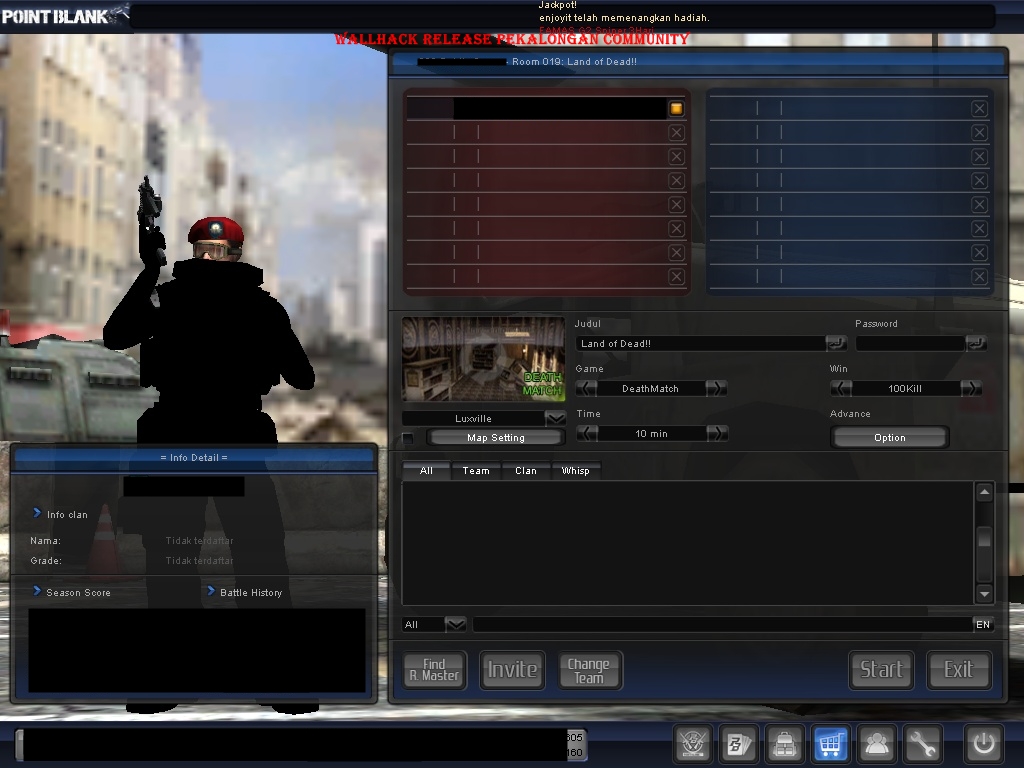Image resolution: width=1024 pixels, height=768 pixels.
Task: Tick the checkbox beside Map Setting
Action: tap(408, 438)
